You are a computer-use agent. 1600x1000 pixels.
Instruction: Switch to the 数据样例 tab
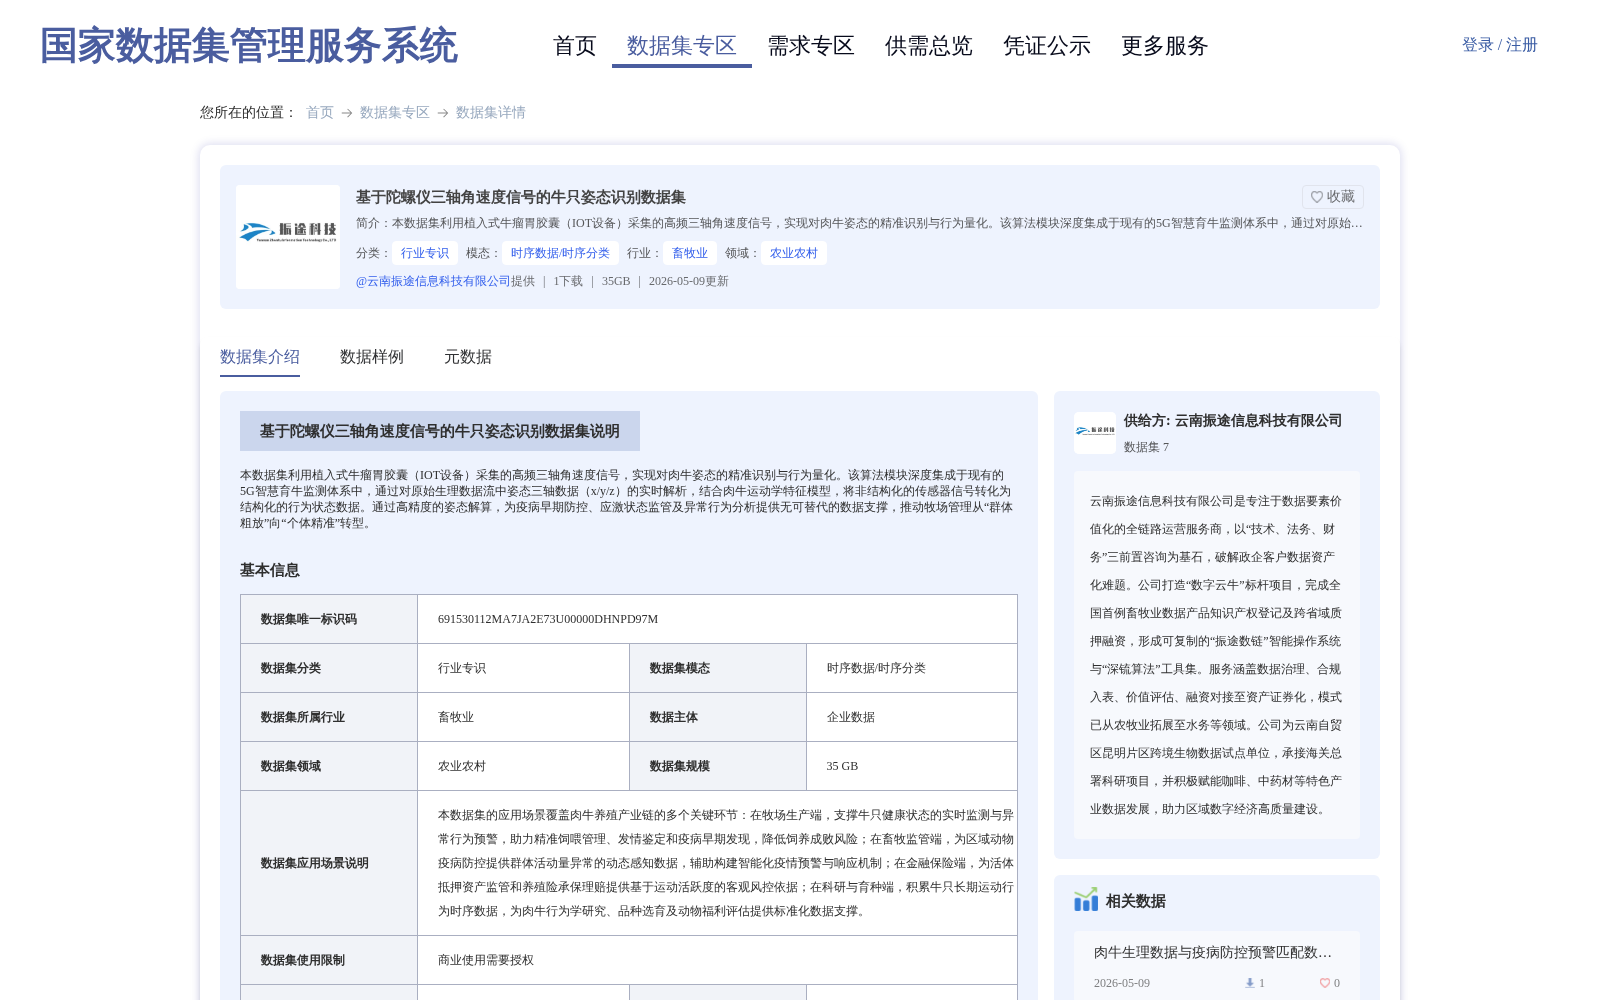click(x=372, y=357)
